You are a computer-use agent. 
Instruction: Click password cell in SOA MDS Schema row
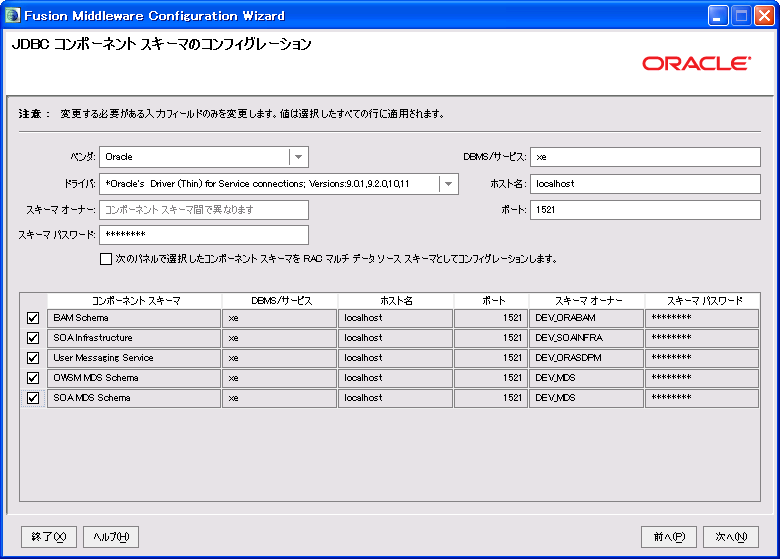702,398
